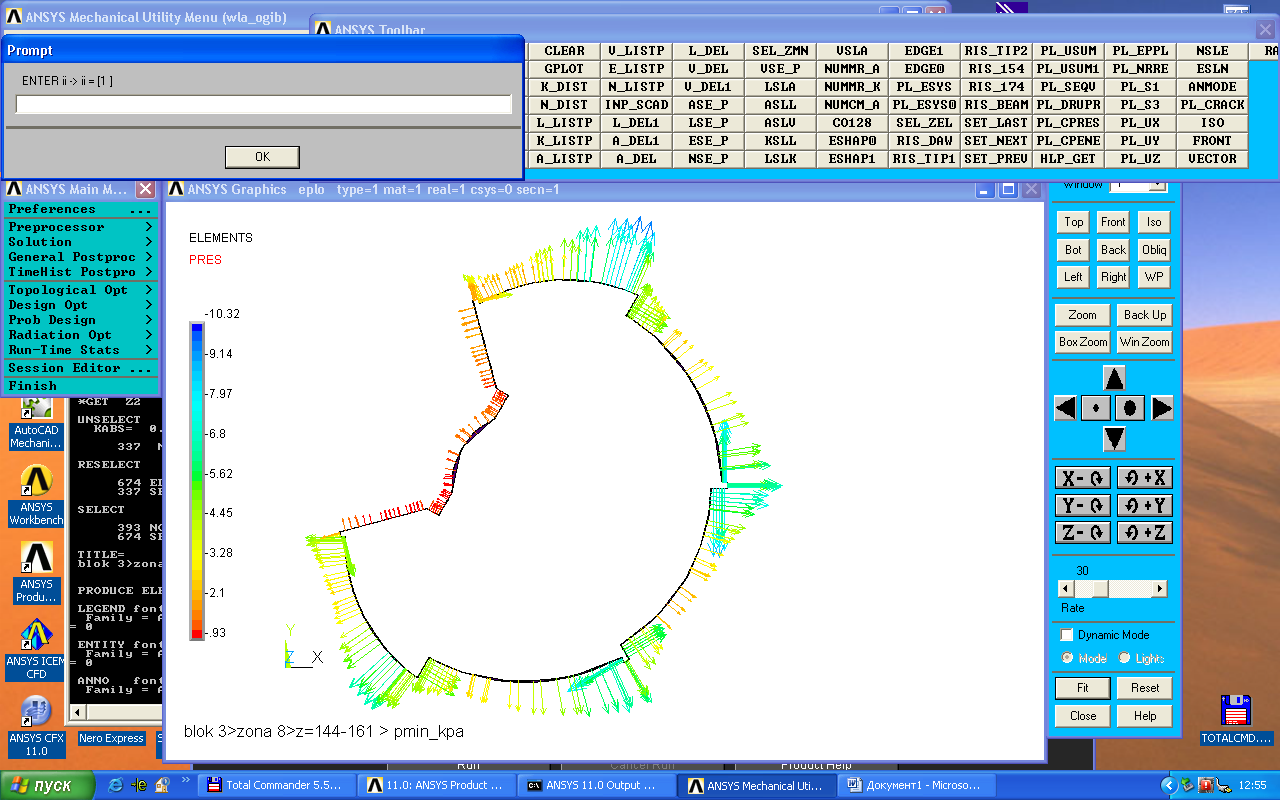Open ANSYS CFX 11.0 desktop icon
The height and width of the screenshot is (800, 1280).
36,726
